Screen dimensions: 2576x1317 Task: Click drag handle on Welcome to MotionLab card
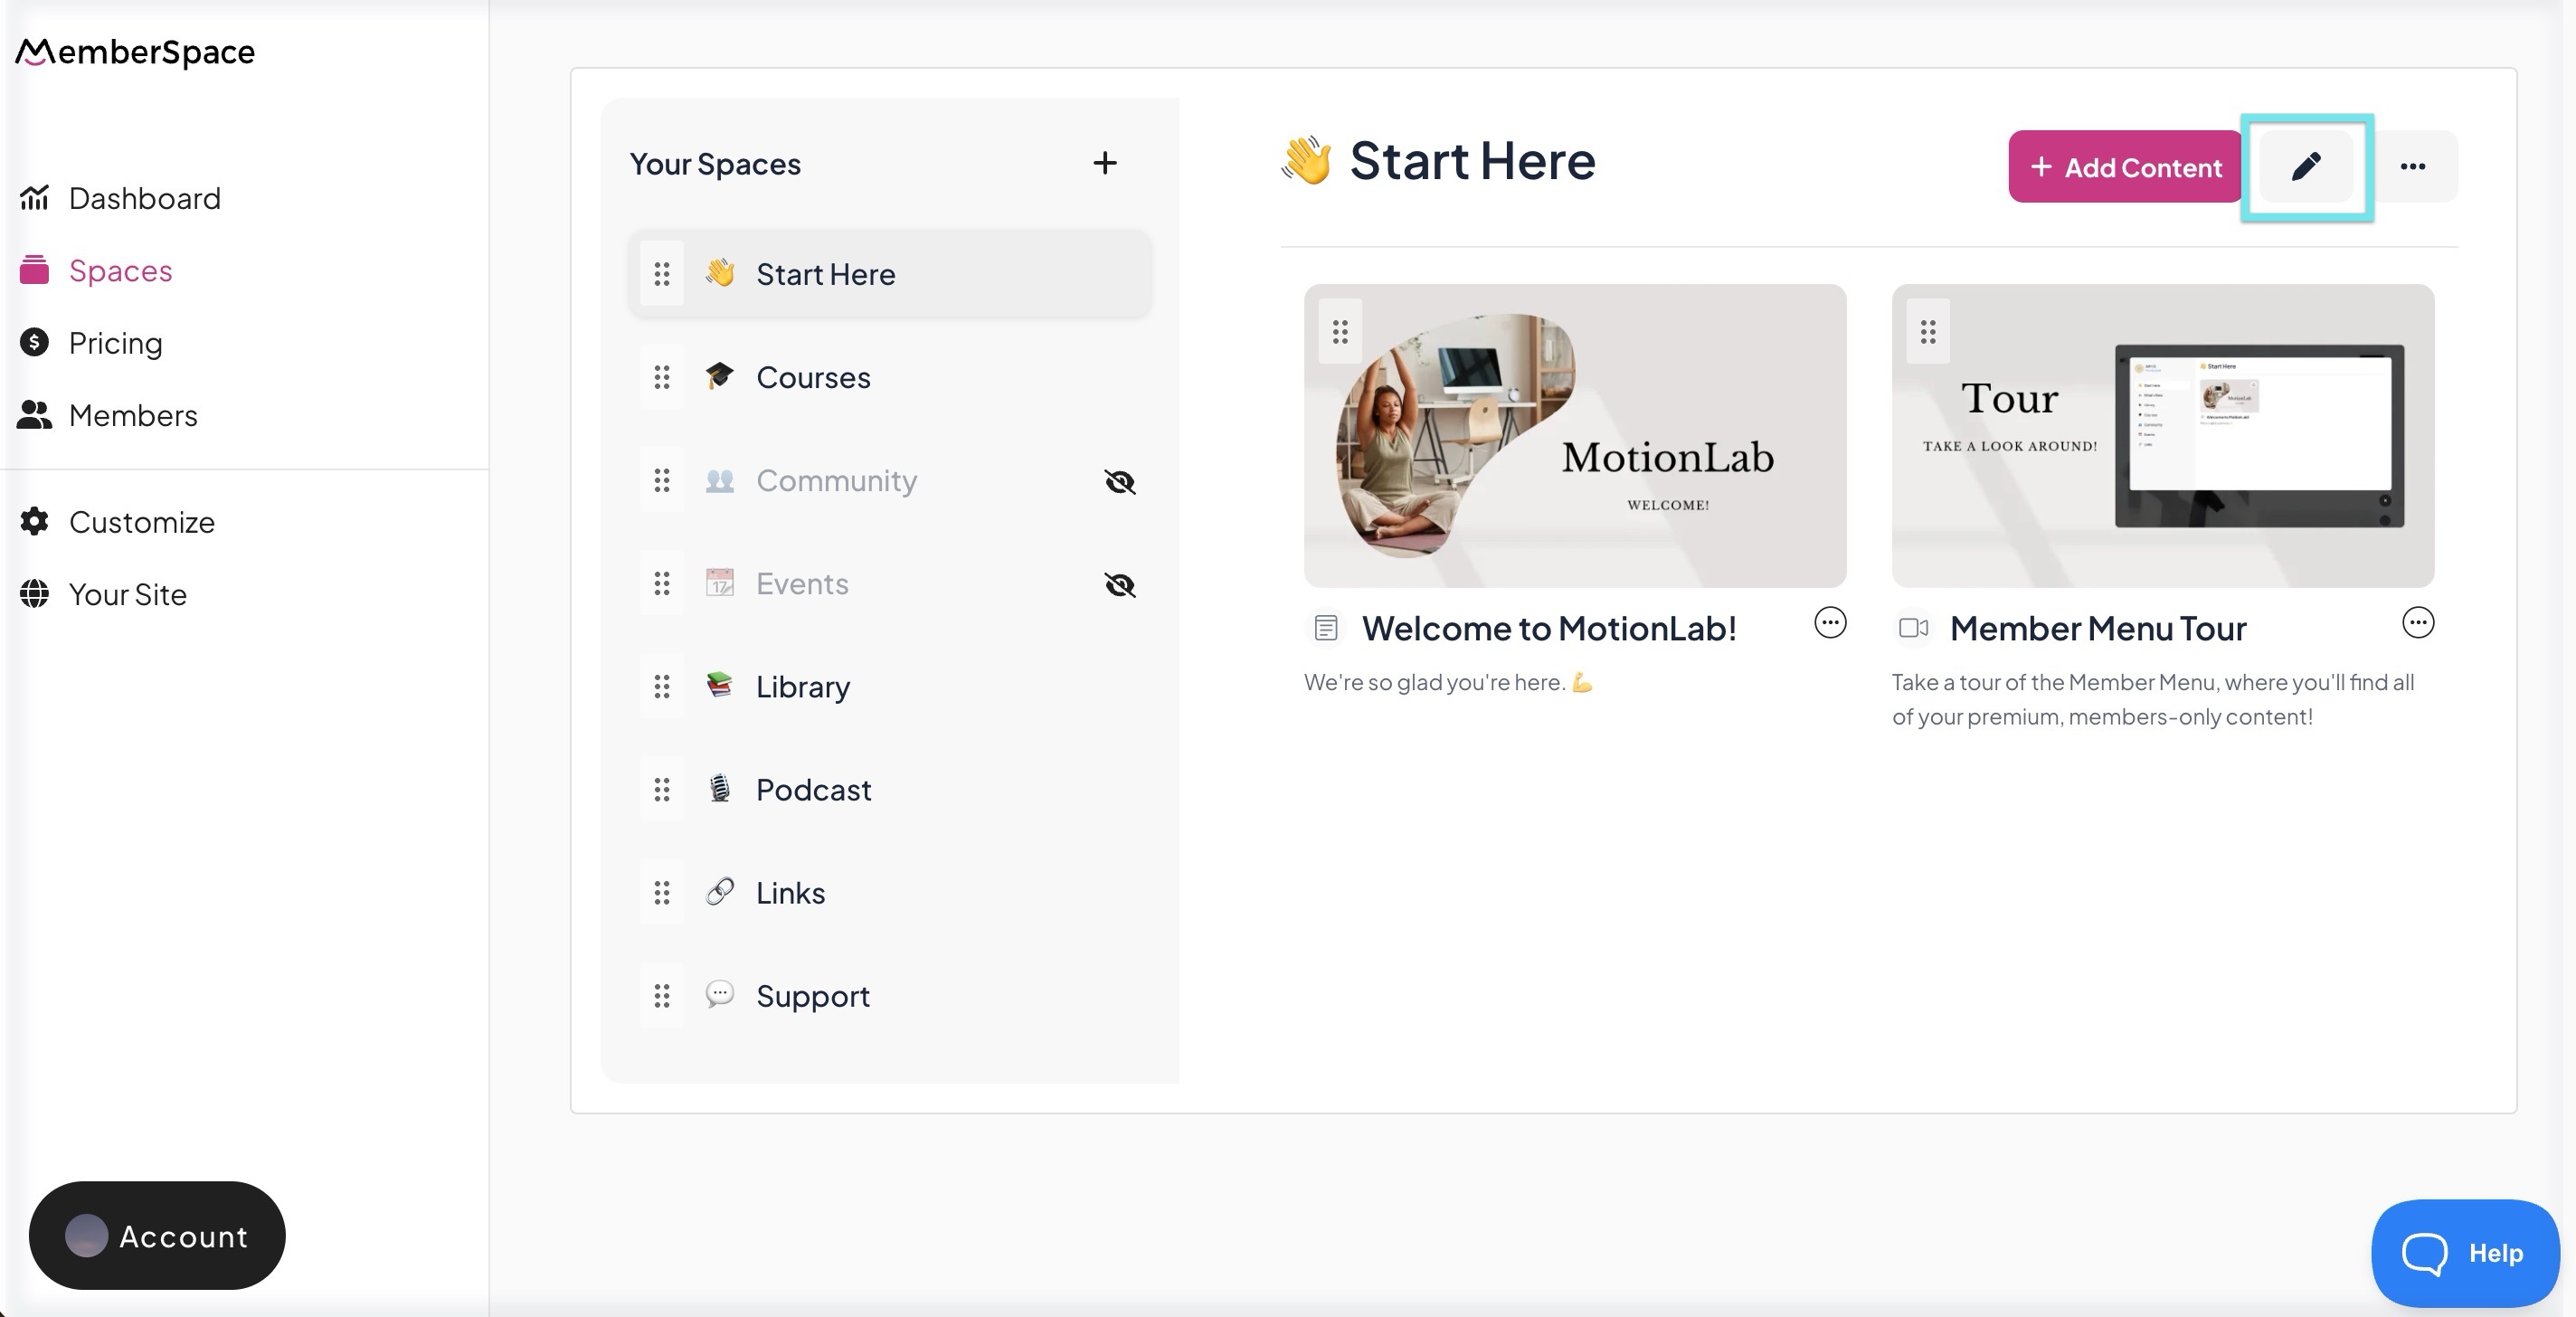coord(1340,331)
